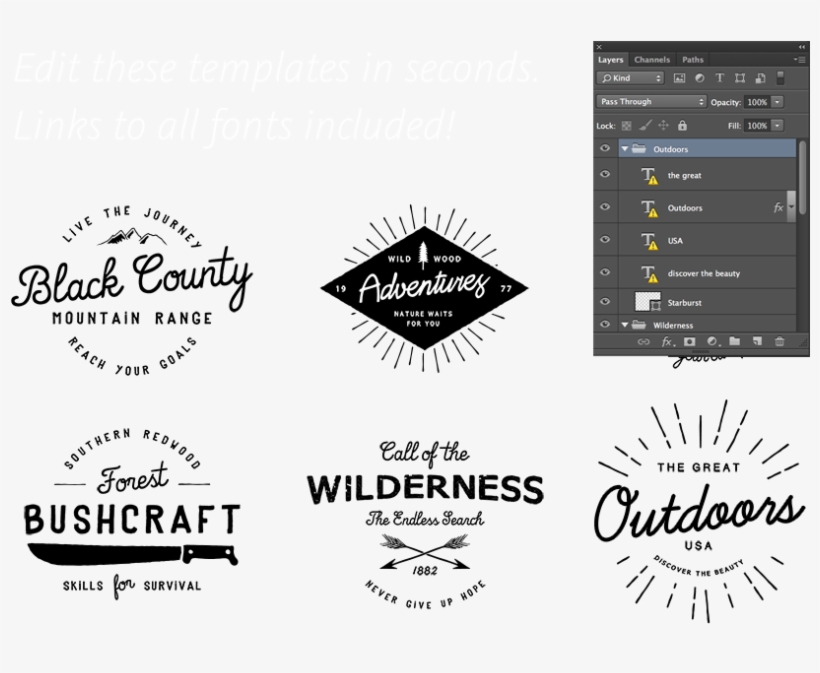
Task: Click Link layers icon at panel bottom
Action: (x=643, y=341)
